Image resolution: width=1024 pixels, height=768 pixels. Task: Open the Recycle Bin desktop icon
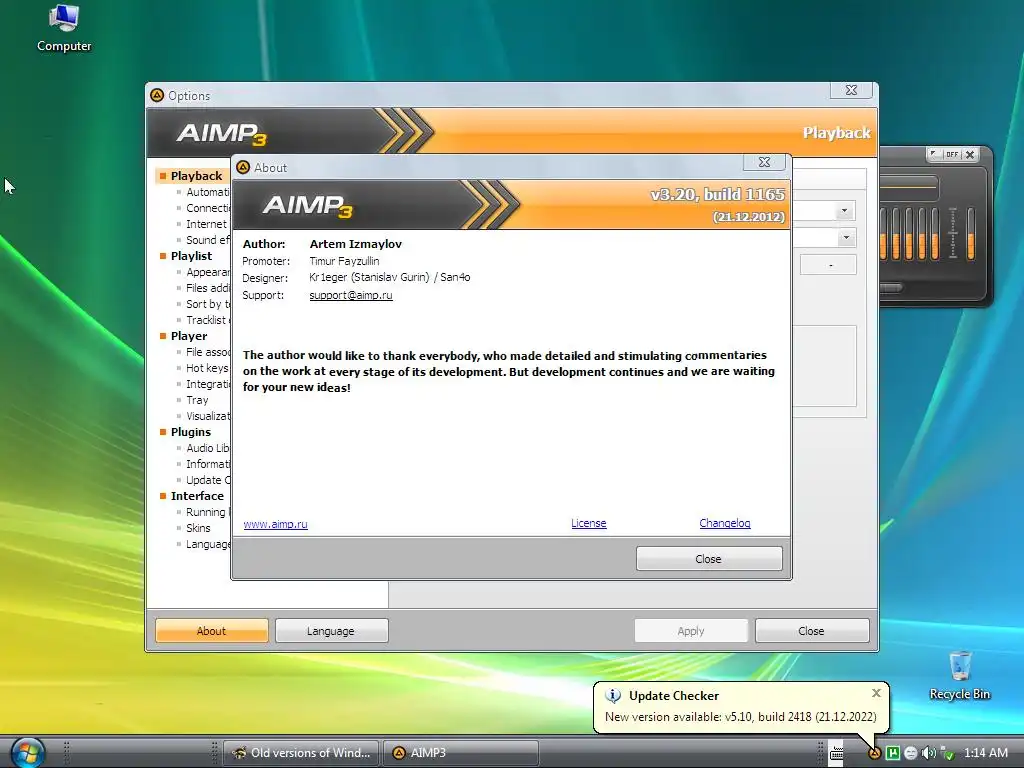point(959,676)
